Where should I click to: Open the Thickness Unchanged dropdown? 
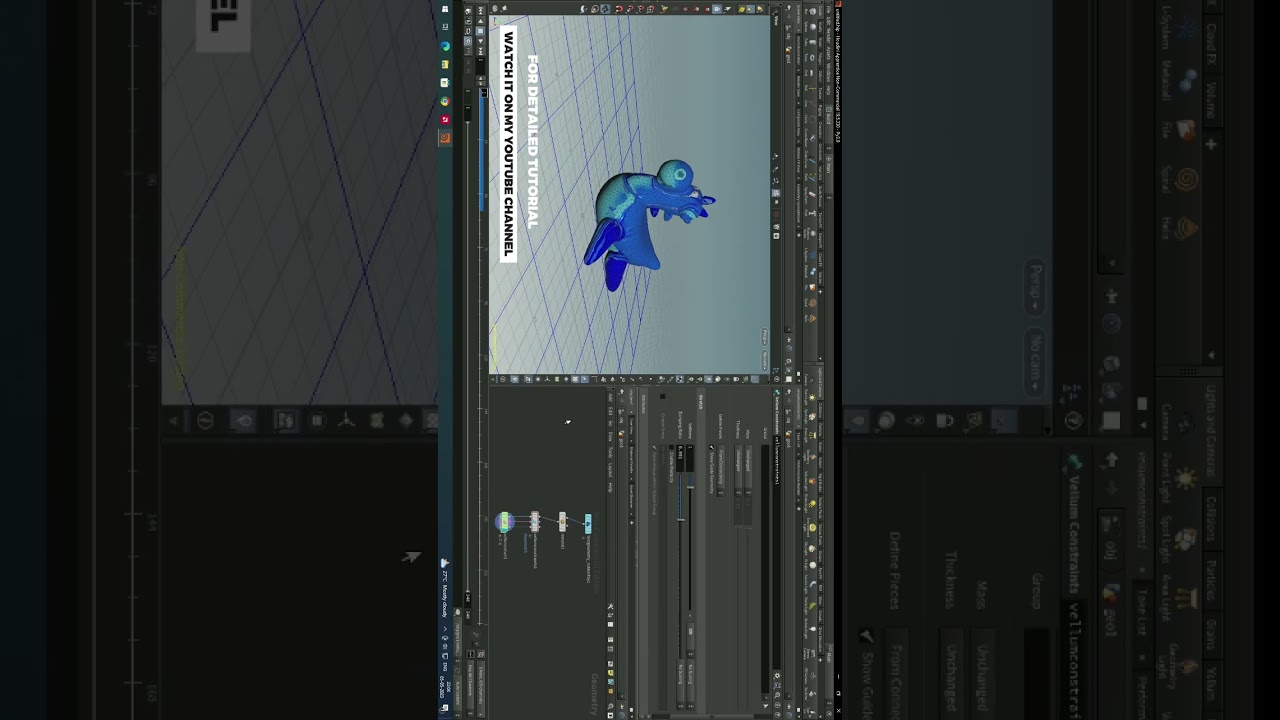click(x=738, y=470)
